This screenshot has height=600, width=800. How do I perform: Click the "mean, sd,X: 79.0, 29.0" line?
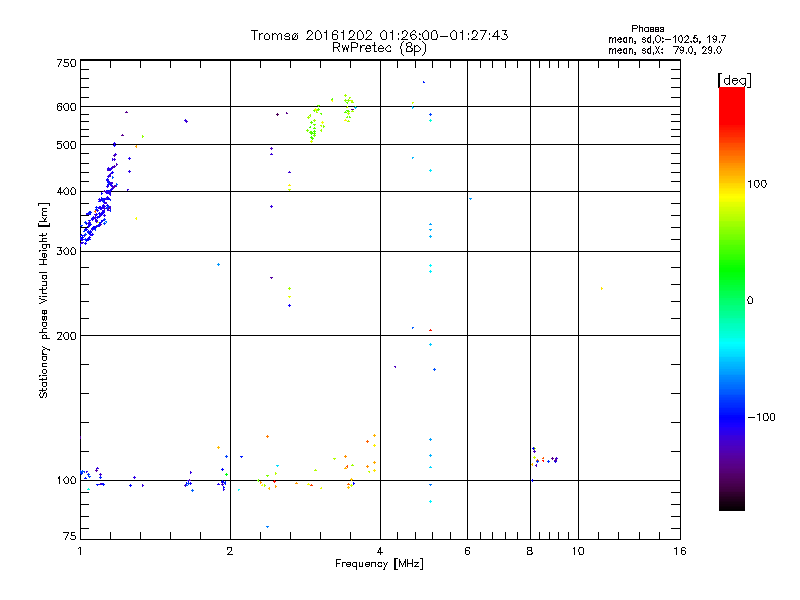(x=665, y=50)
